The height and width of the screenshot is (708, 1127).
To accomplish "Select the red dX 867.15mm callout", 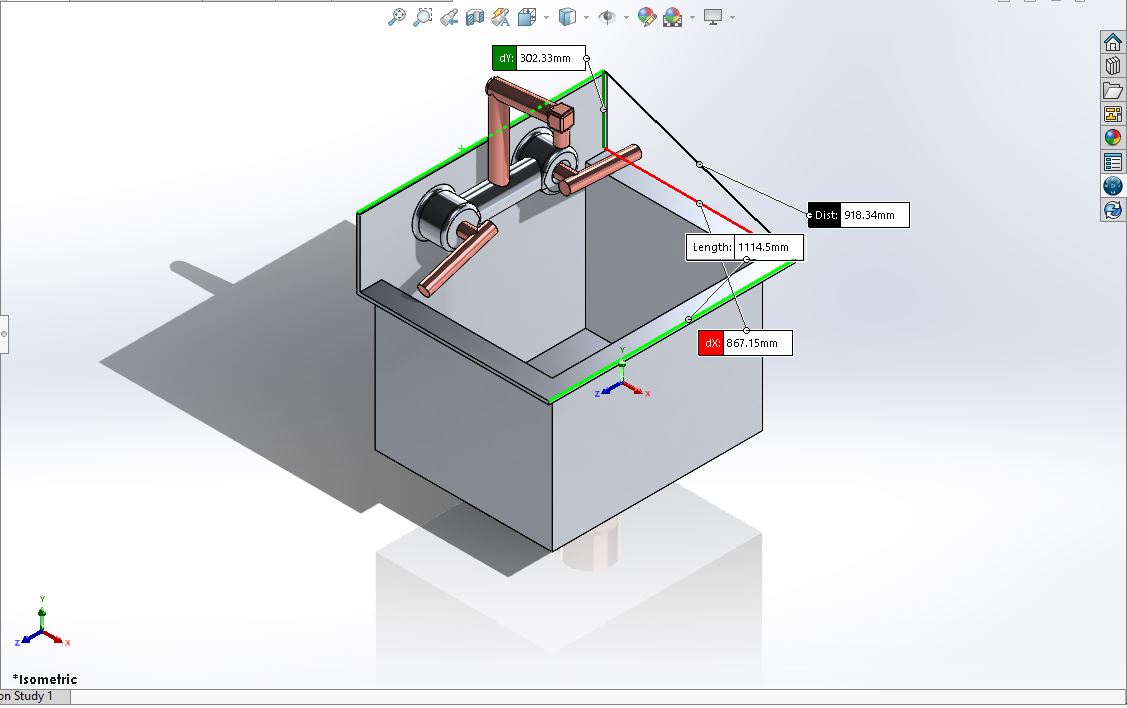I will (x=745, y=343).
